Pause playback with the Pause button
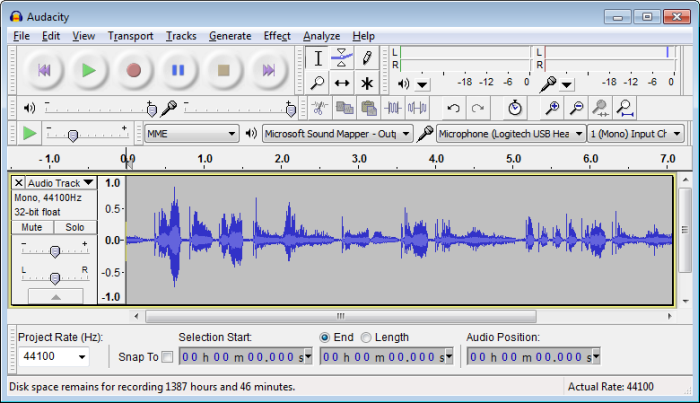 pyautogui.click(x=178, y=70)
